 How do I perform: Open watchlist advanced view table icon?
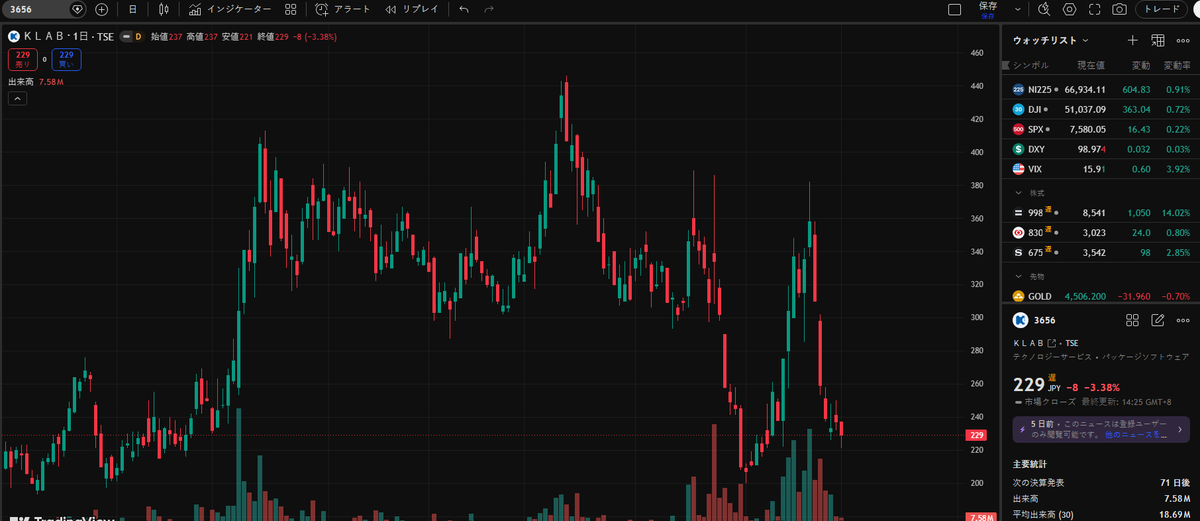pos(1158,40)
